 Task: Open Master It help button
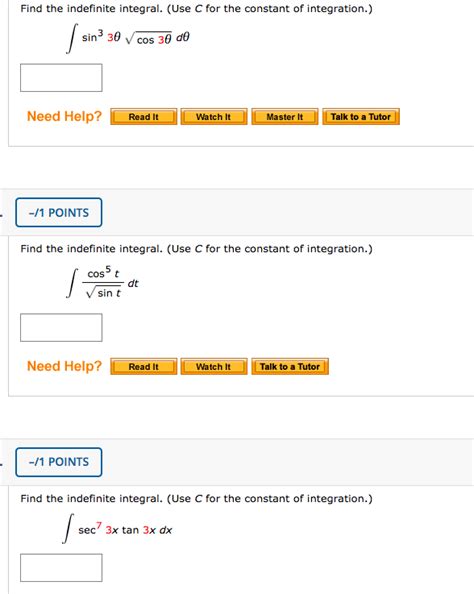(285, 117)
